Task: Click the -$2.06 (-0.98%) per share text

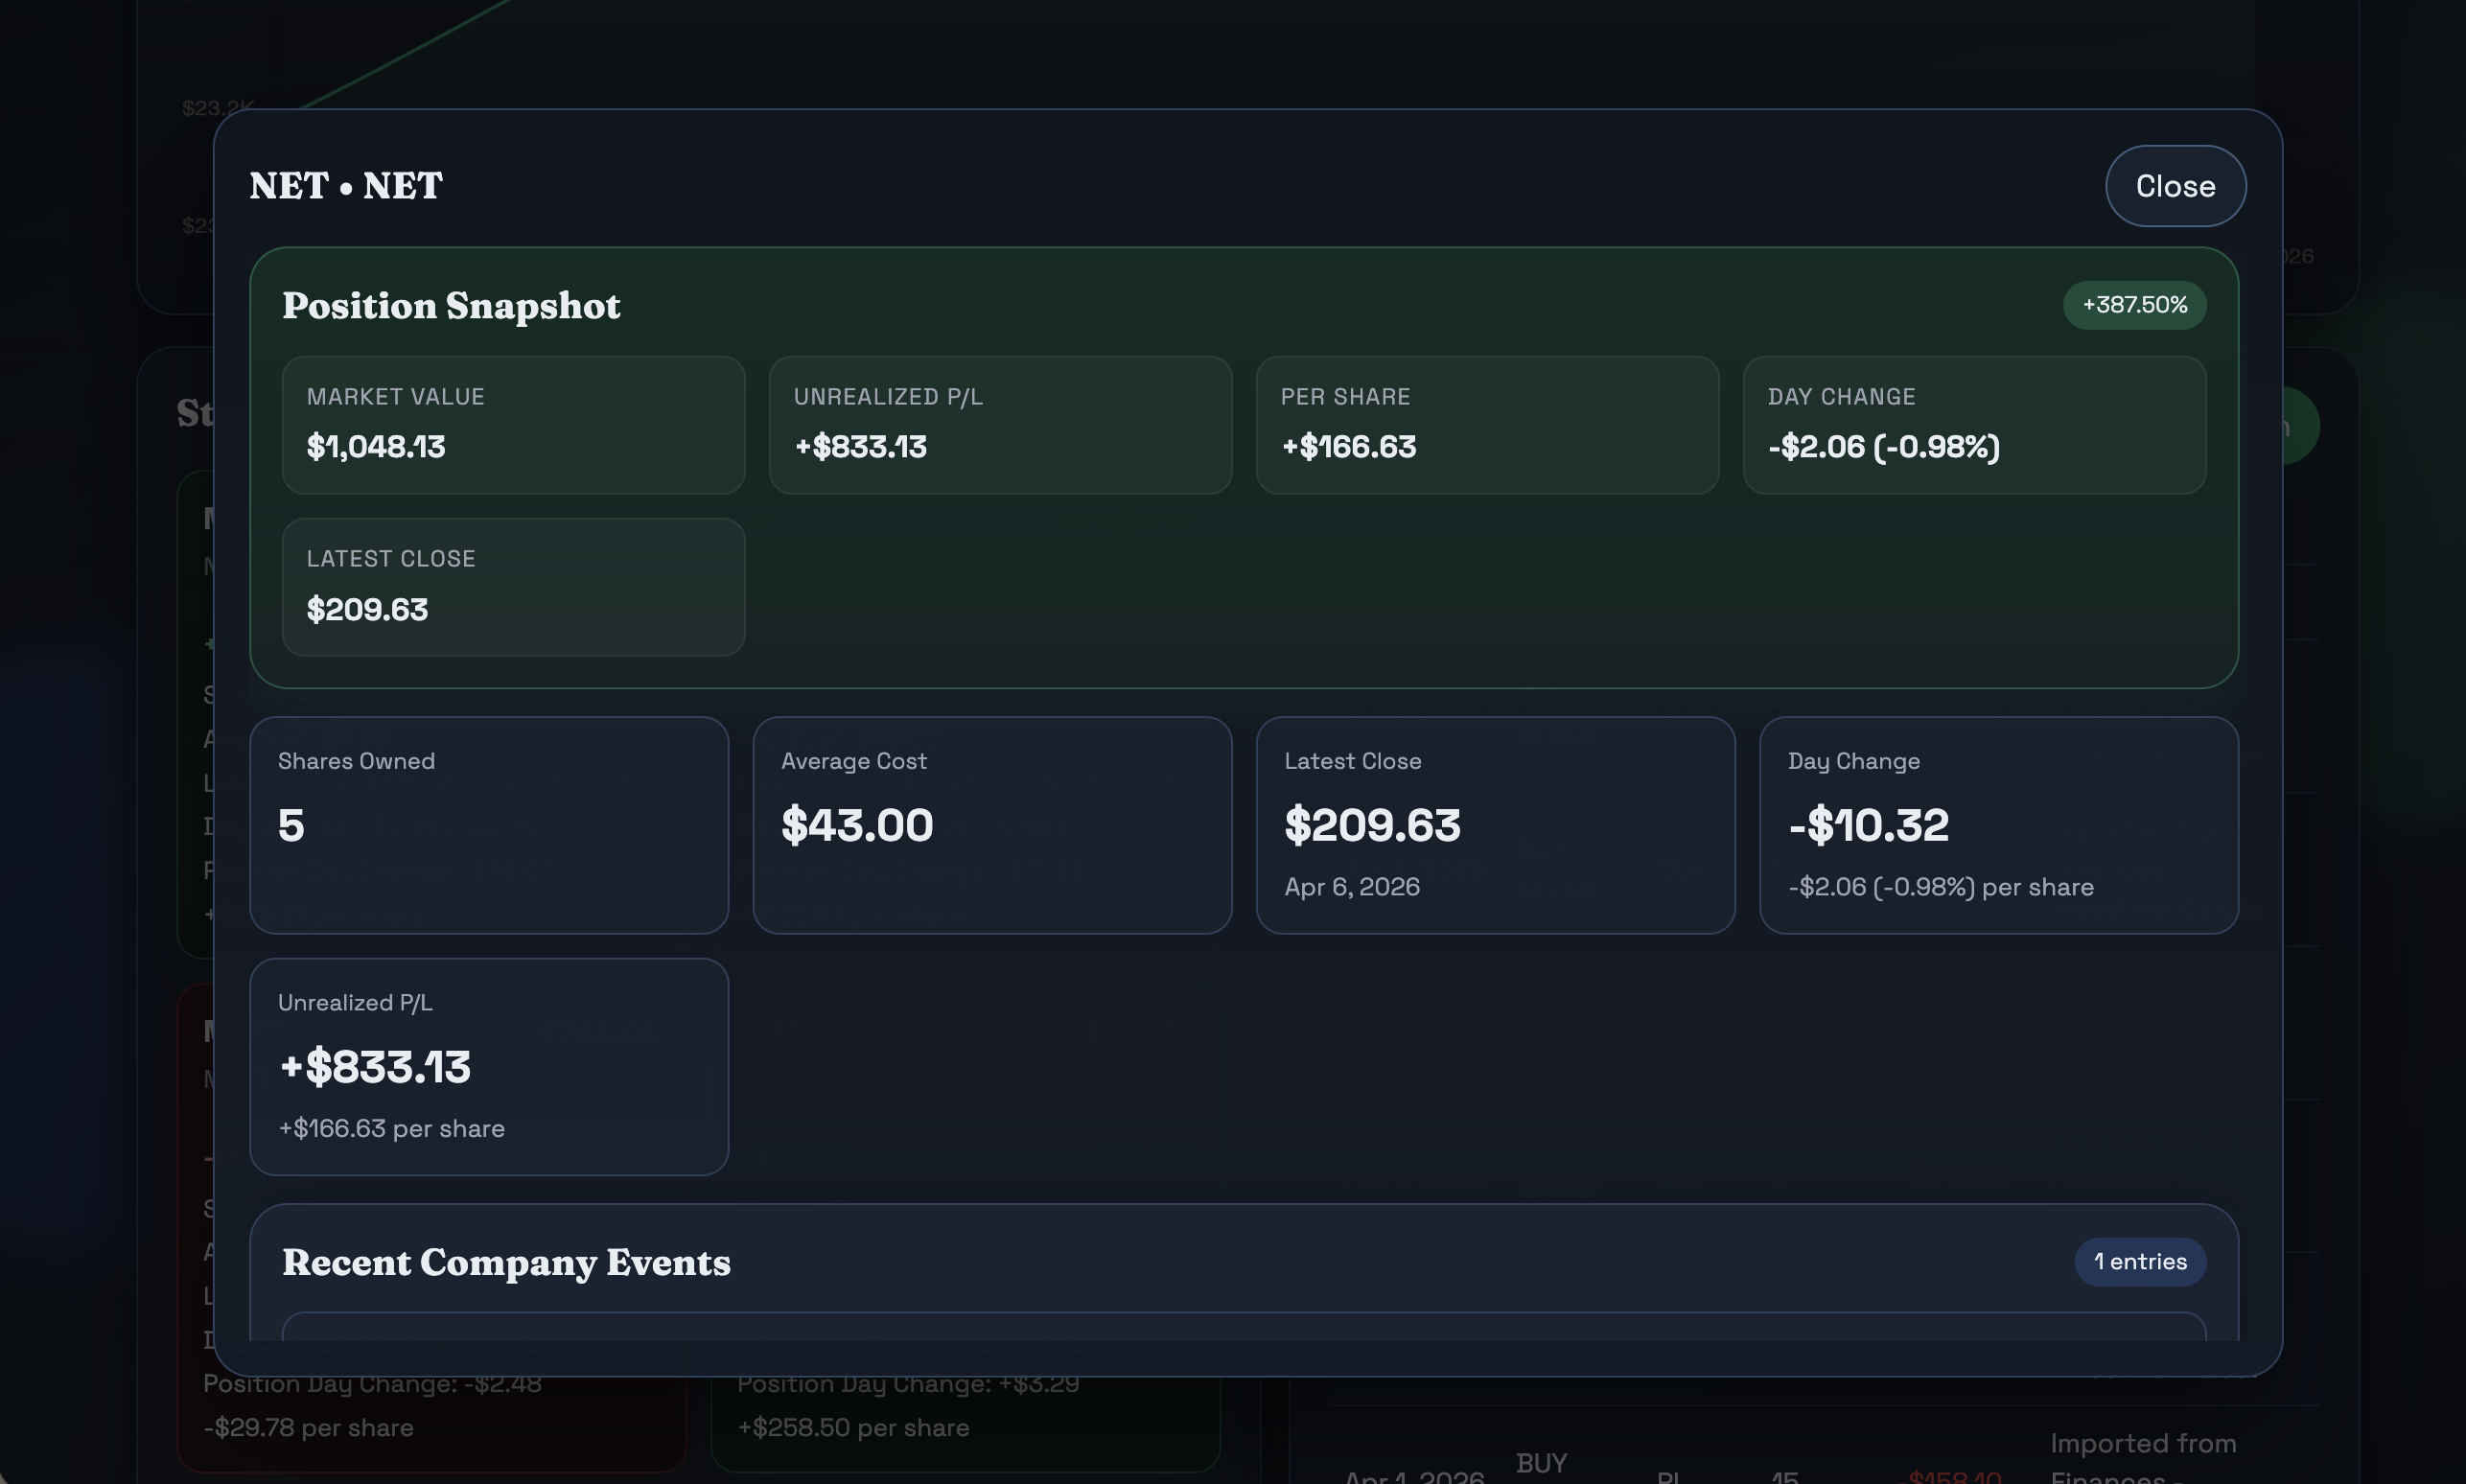Action: [1939, 886]
